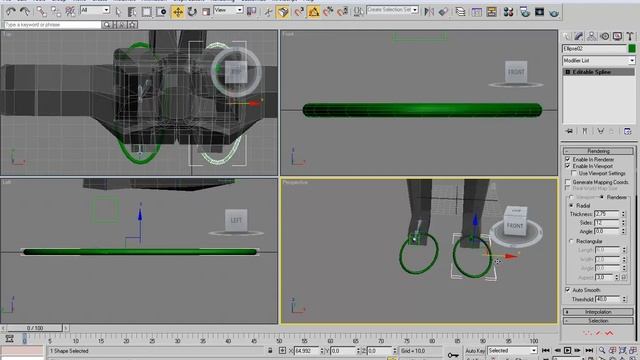The width and height of the screenshot is (640, 360).
Task: Select the Radial radio button
Action: pyautogui.click(x=571, y=205)
